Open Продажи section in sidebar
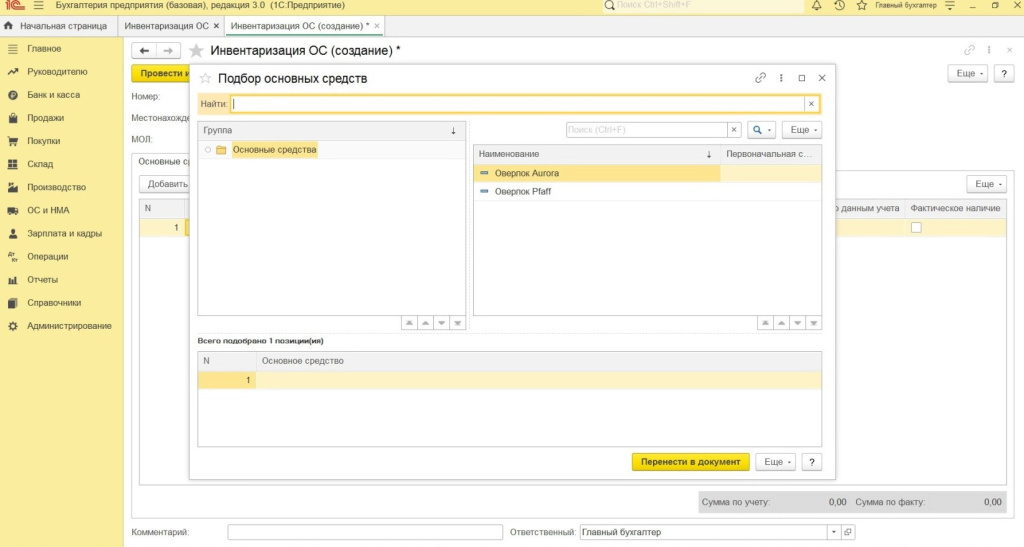This screenshot has width=1024, height=547. pos(45,118)
